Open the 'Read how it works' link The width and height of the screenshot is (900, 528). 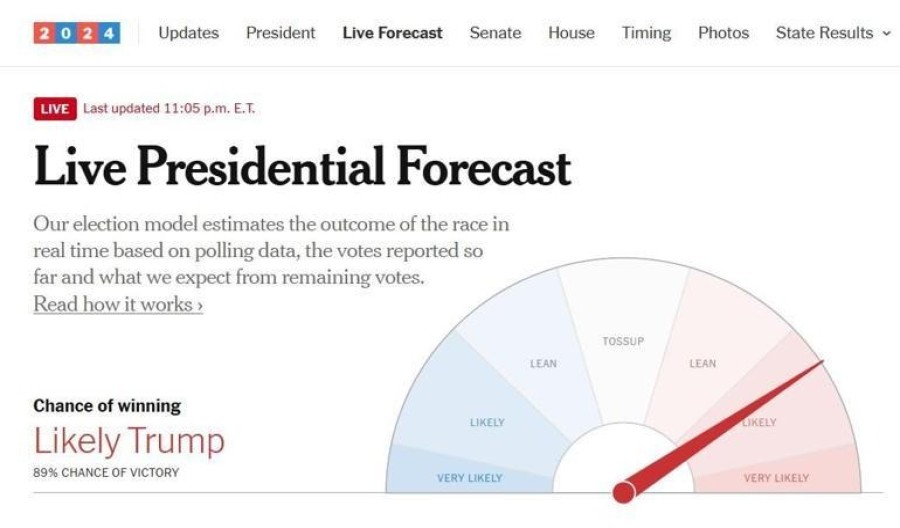coord(118,305)
